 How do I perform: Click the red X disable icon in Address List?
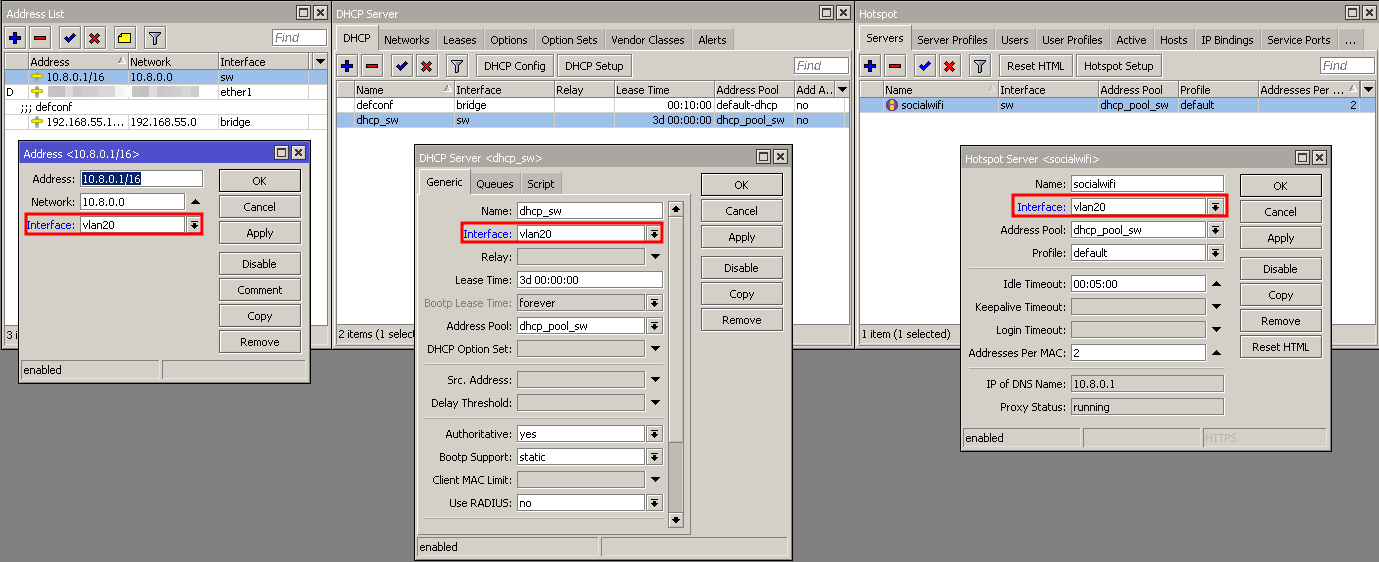[x=94, y=39]
